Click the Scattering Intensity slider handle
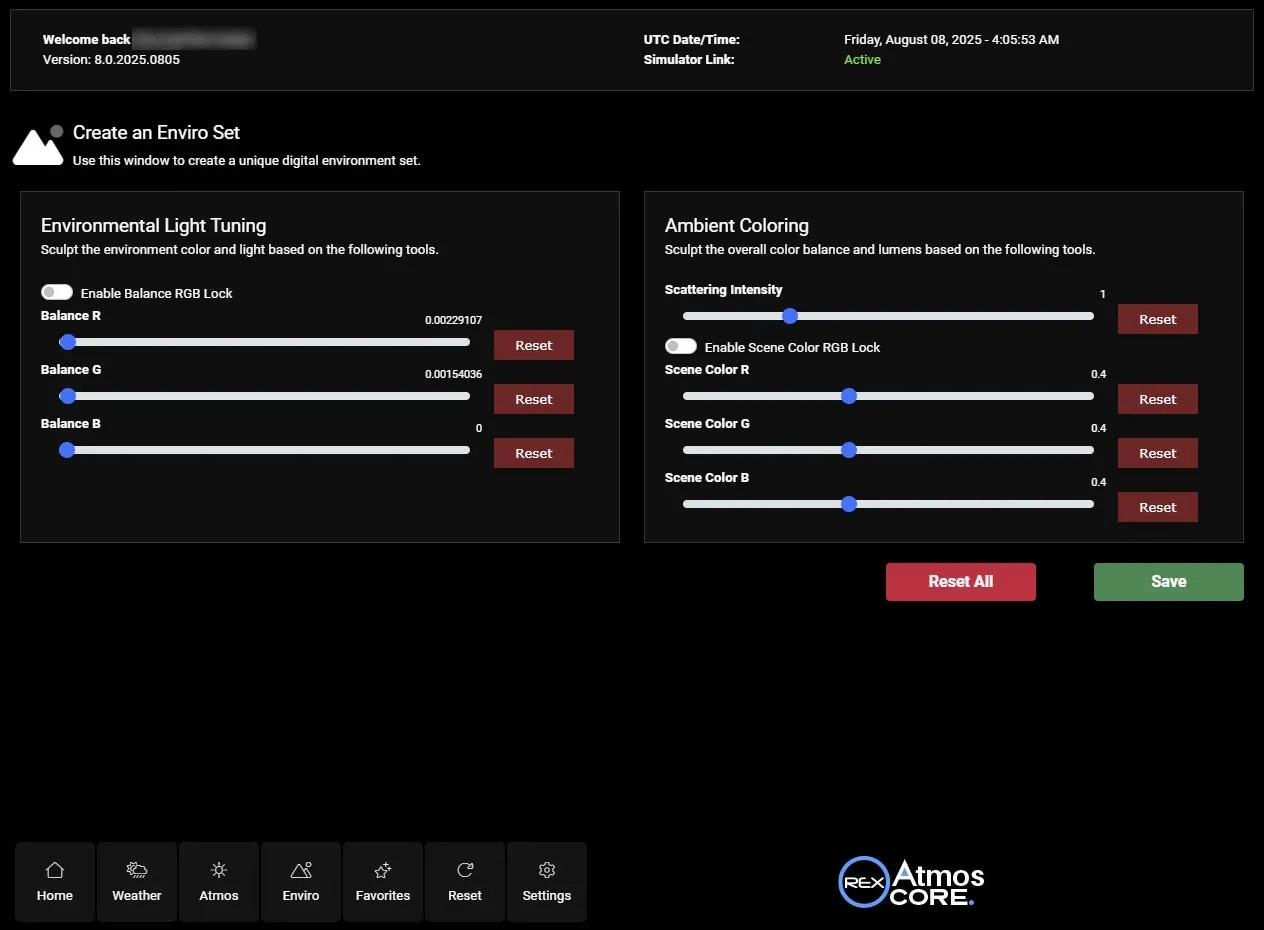The image size is (1264, 930). [790, 315]
